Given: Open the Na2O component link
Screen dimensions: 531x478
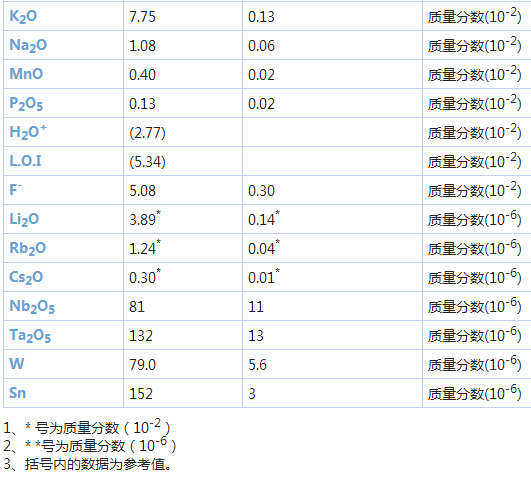Looking at the screenshot, I should (x=28, y=45).
